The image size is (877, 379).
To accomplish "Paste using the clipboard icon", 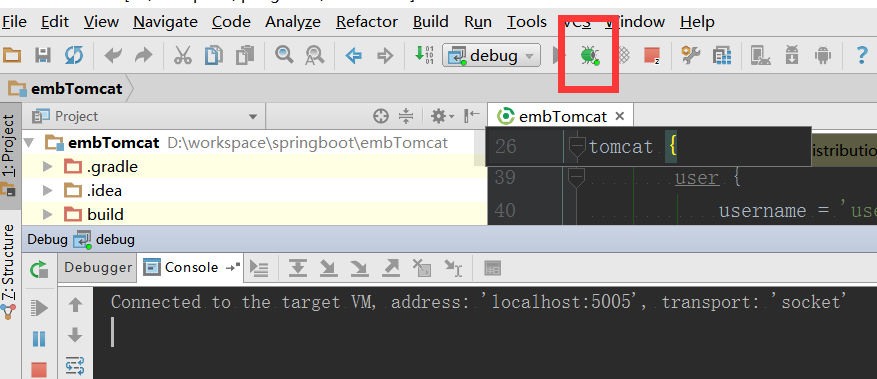I will coord(245,55).
